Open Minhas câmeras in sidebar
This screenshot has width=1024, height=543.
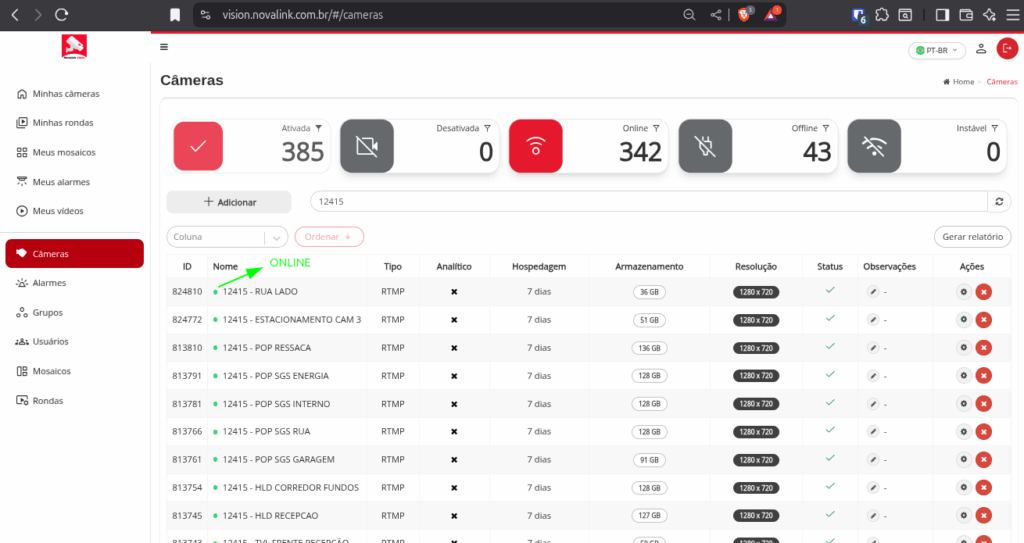pos(65,94)
